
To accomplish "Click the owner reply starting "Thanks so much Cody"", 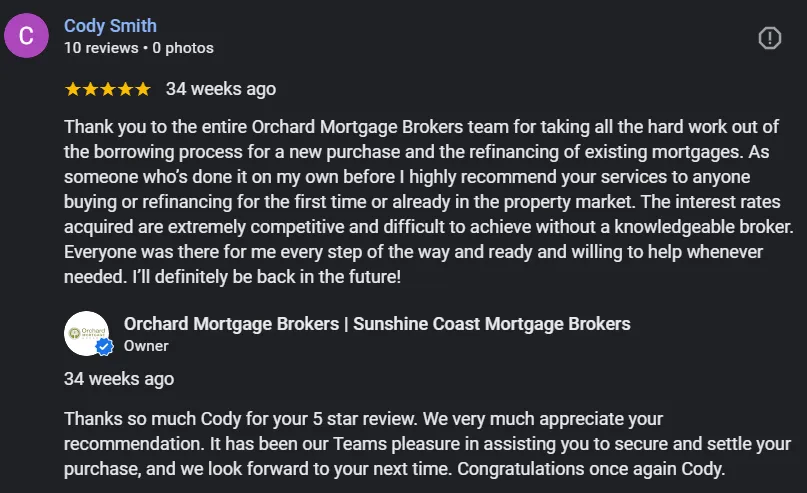I will coord(427,444).
